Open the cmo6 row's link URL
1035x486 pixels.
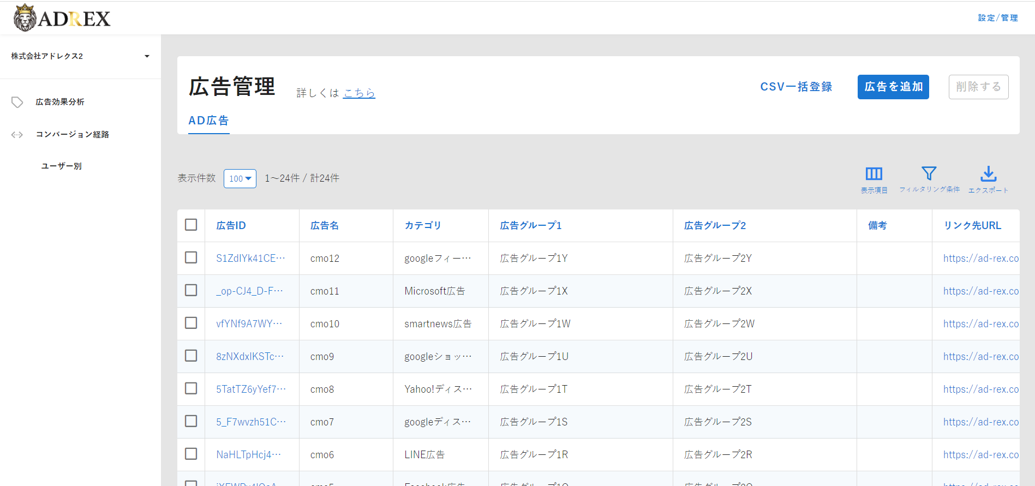click(x=981, y=454)
